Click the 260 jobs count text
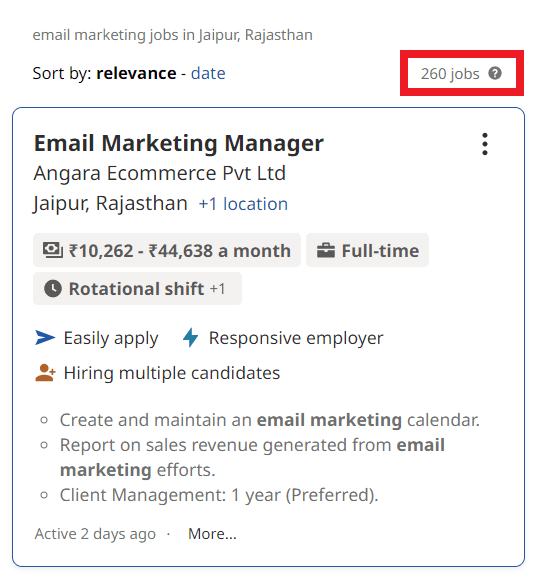This screenshot has height=580, width=537. coord(450,74)
